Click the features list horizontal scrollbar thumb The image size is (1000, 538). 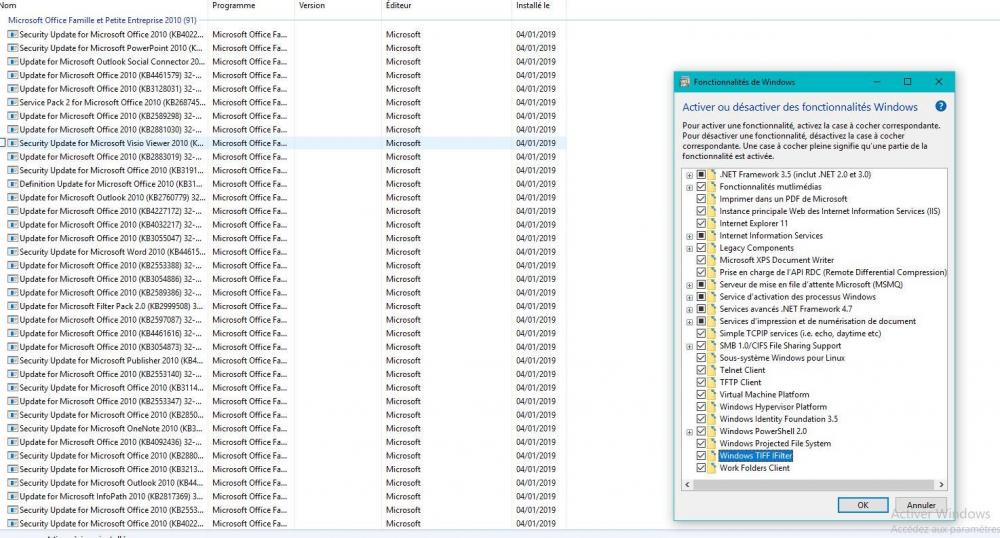[814, 484]
